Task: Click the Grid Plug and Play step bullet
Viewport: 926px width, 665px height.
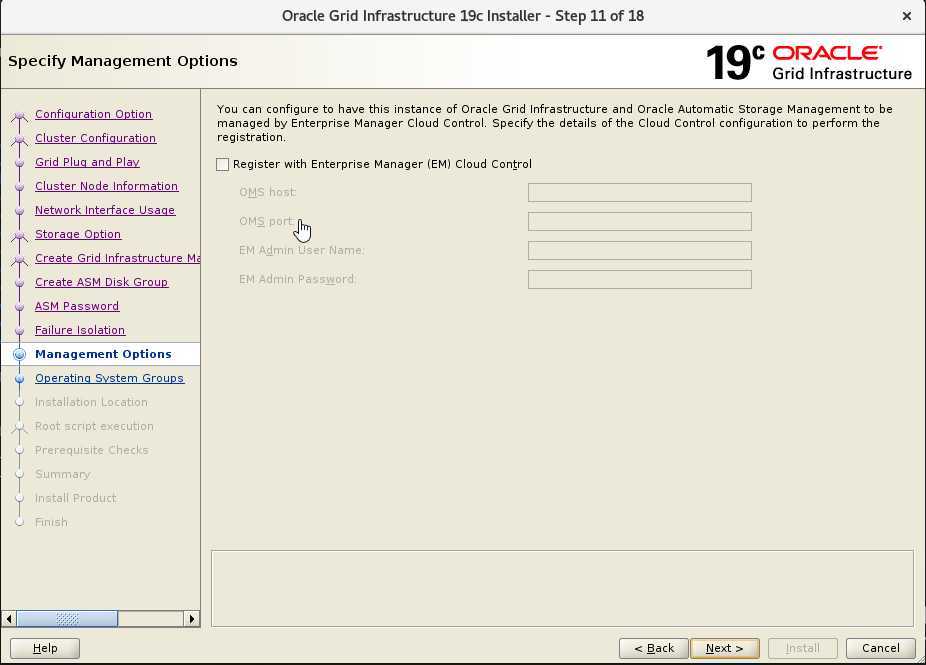Action: pos(19,162)
